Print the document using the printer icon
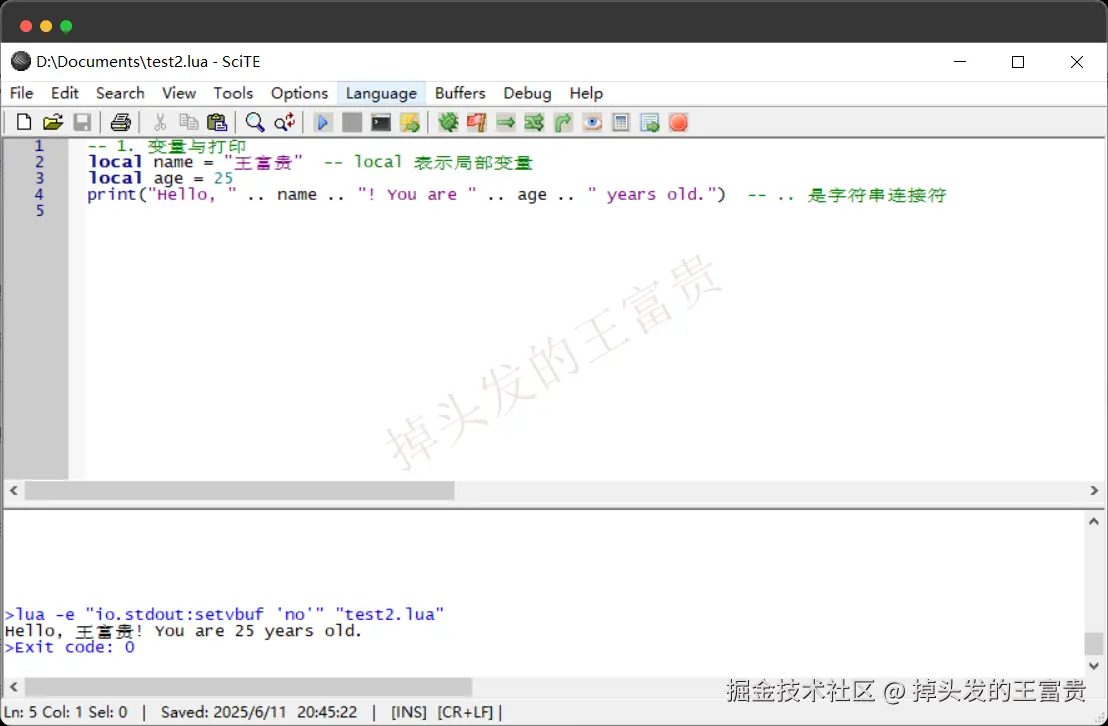Viewport: 1108px width, 726px height. click(120, 122)
